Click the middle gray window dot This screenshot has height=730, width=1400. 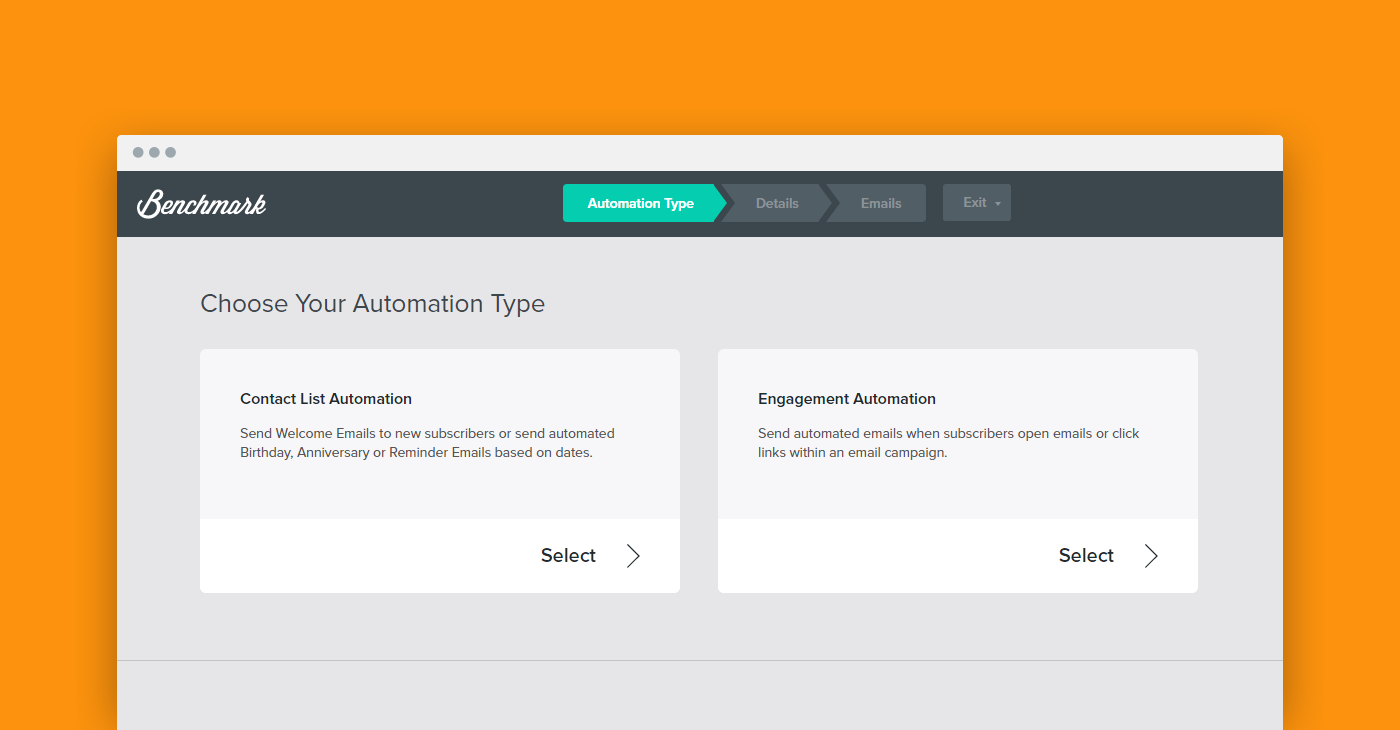point(154,152)
